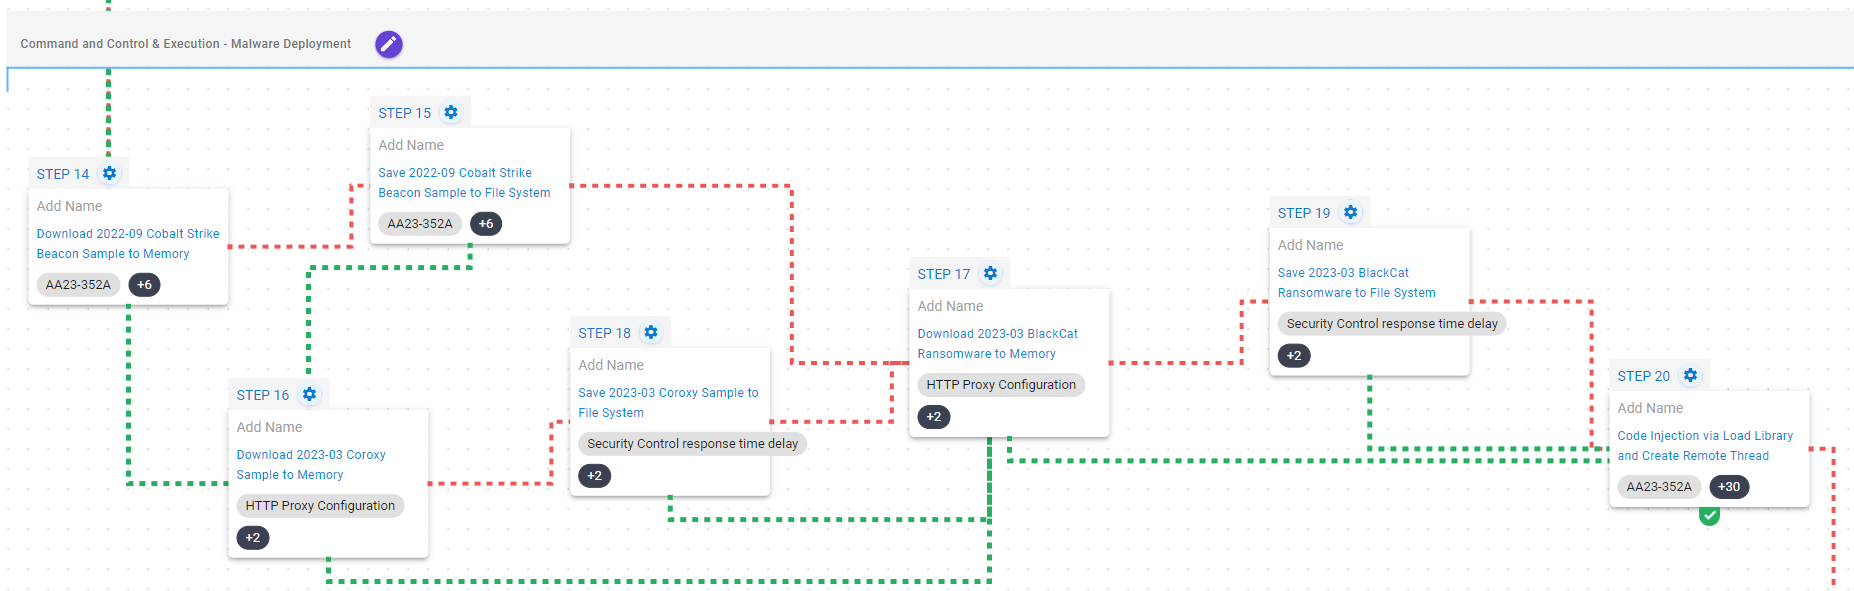Click Add Name field in Step 16
Viewport: 1854px width, 591px height.
[269, 427]
